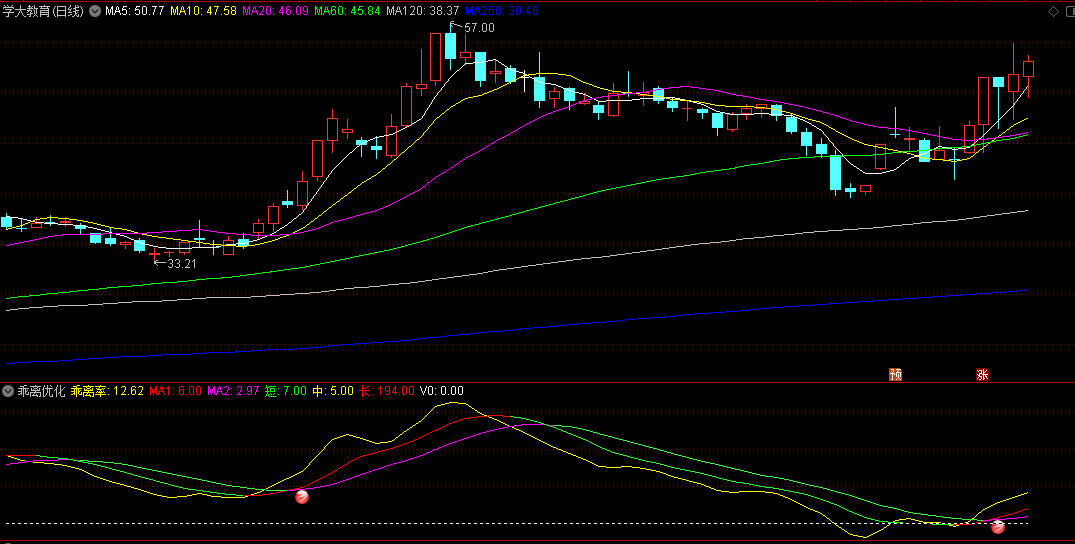Click the 33.21 low price arrow label

pyautogui.click(x=173, y=263)
